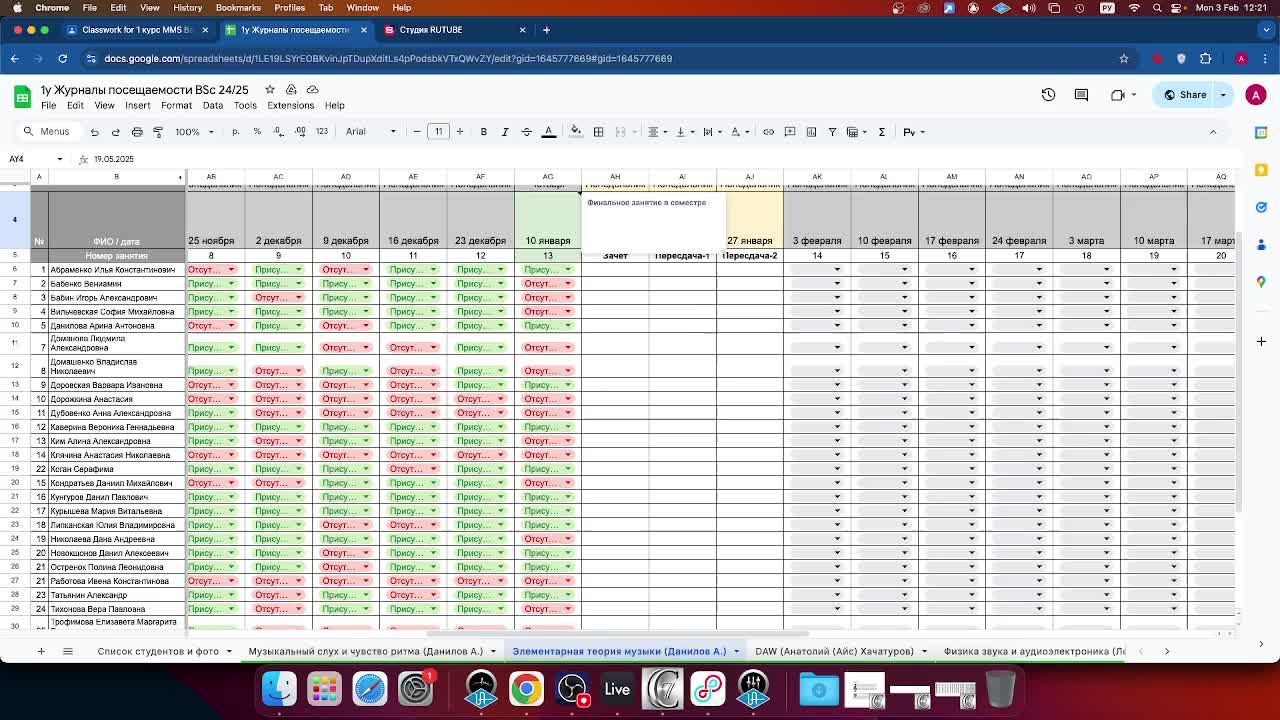Collapse the toolbar with the chevron
This screenshot has width=1280, height=720.
click(x=1213, y=132)
